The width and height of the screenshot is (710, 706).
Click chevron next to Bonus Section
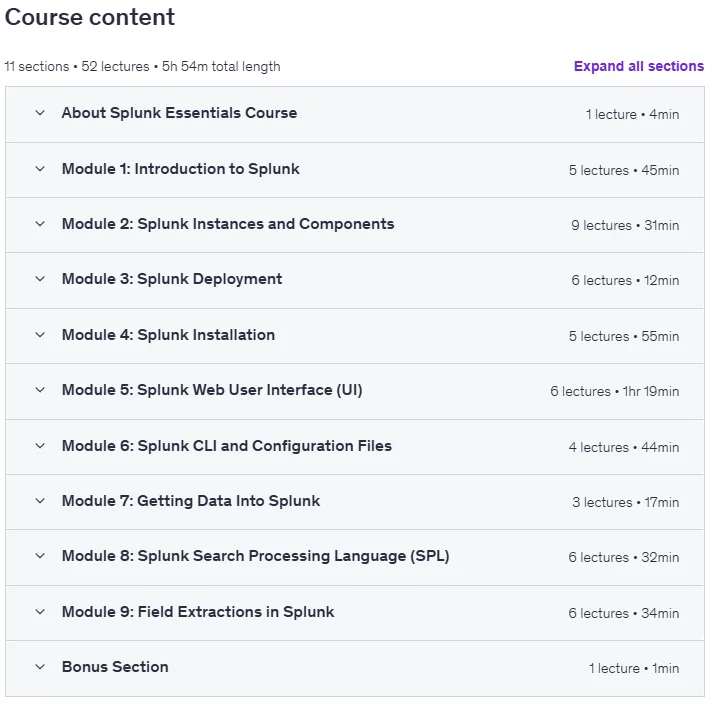pyautogui.click(x=40, y=667)
